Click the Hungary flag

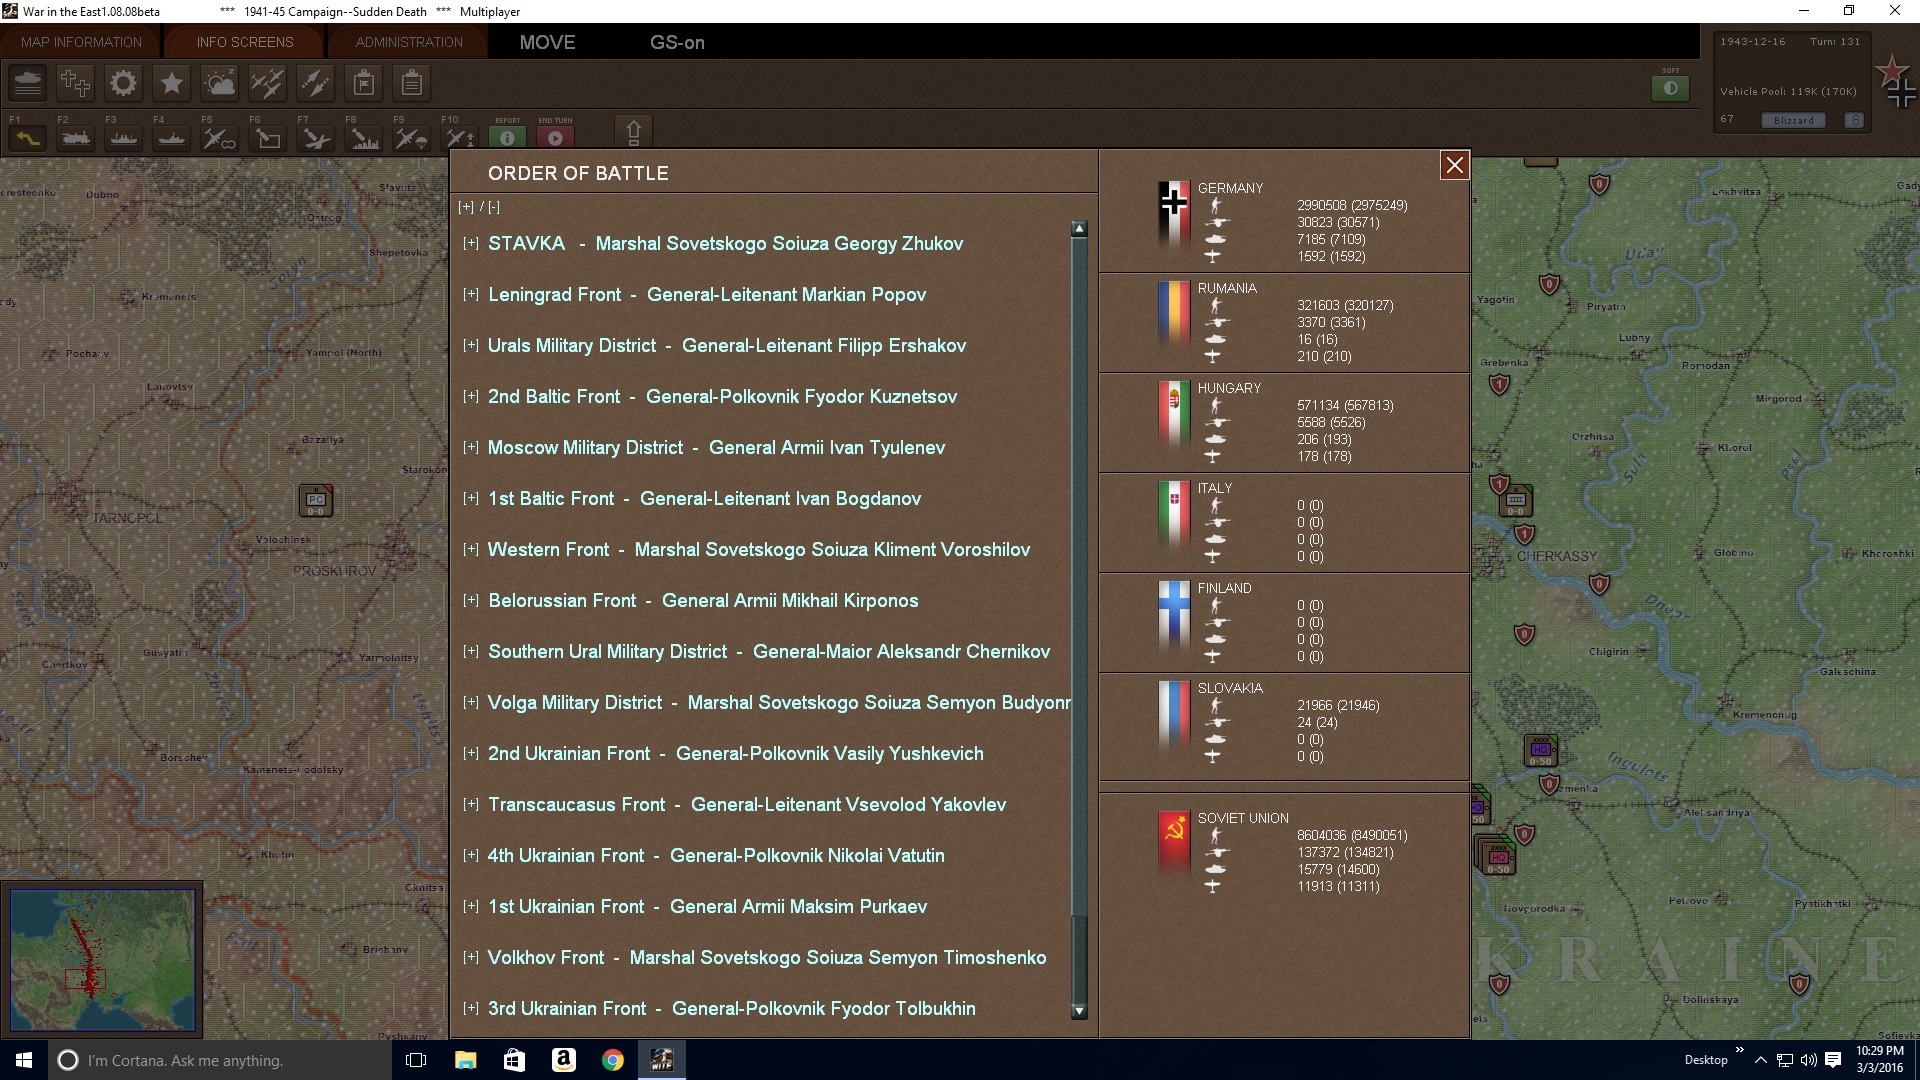[1174, 416]
